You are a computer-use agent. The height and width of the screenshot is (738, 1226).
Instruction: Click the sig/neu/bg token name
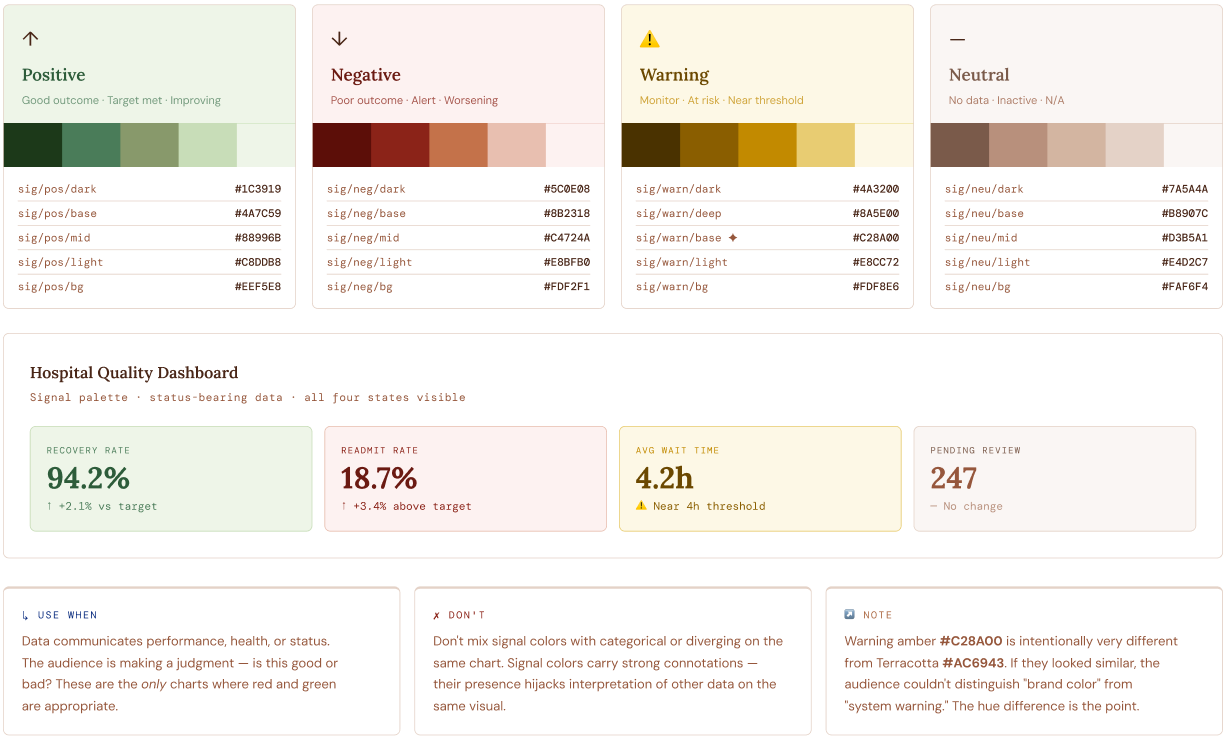(x=978, y=286)
